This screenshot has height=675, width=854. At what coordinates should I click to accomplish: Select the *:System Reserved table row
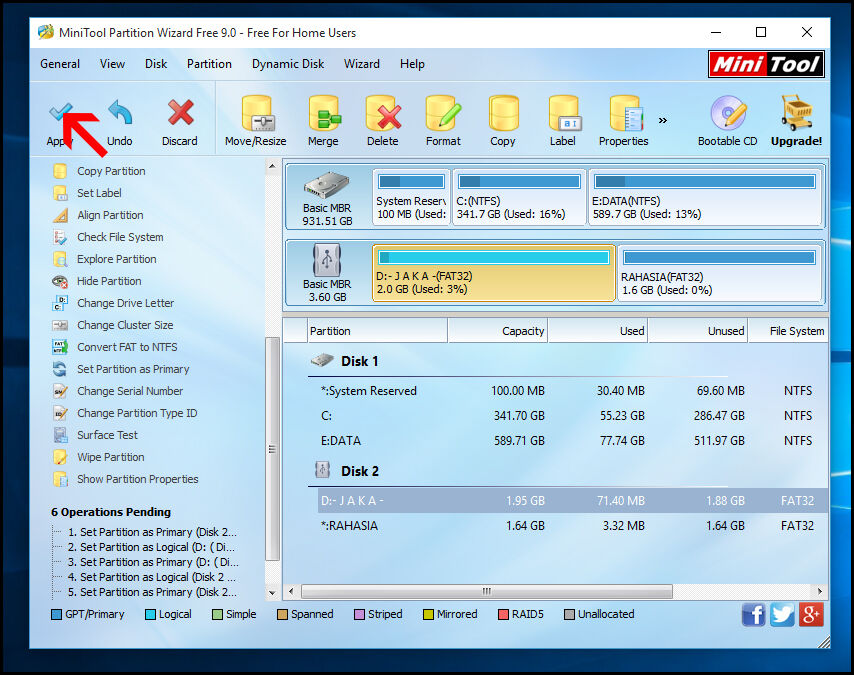tap(572, 391)
